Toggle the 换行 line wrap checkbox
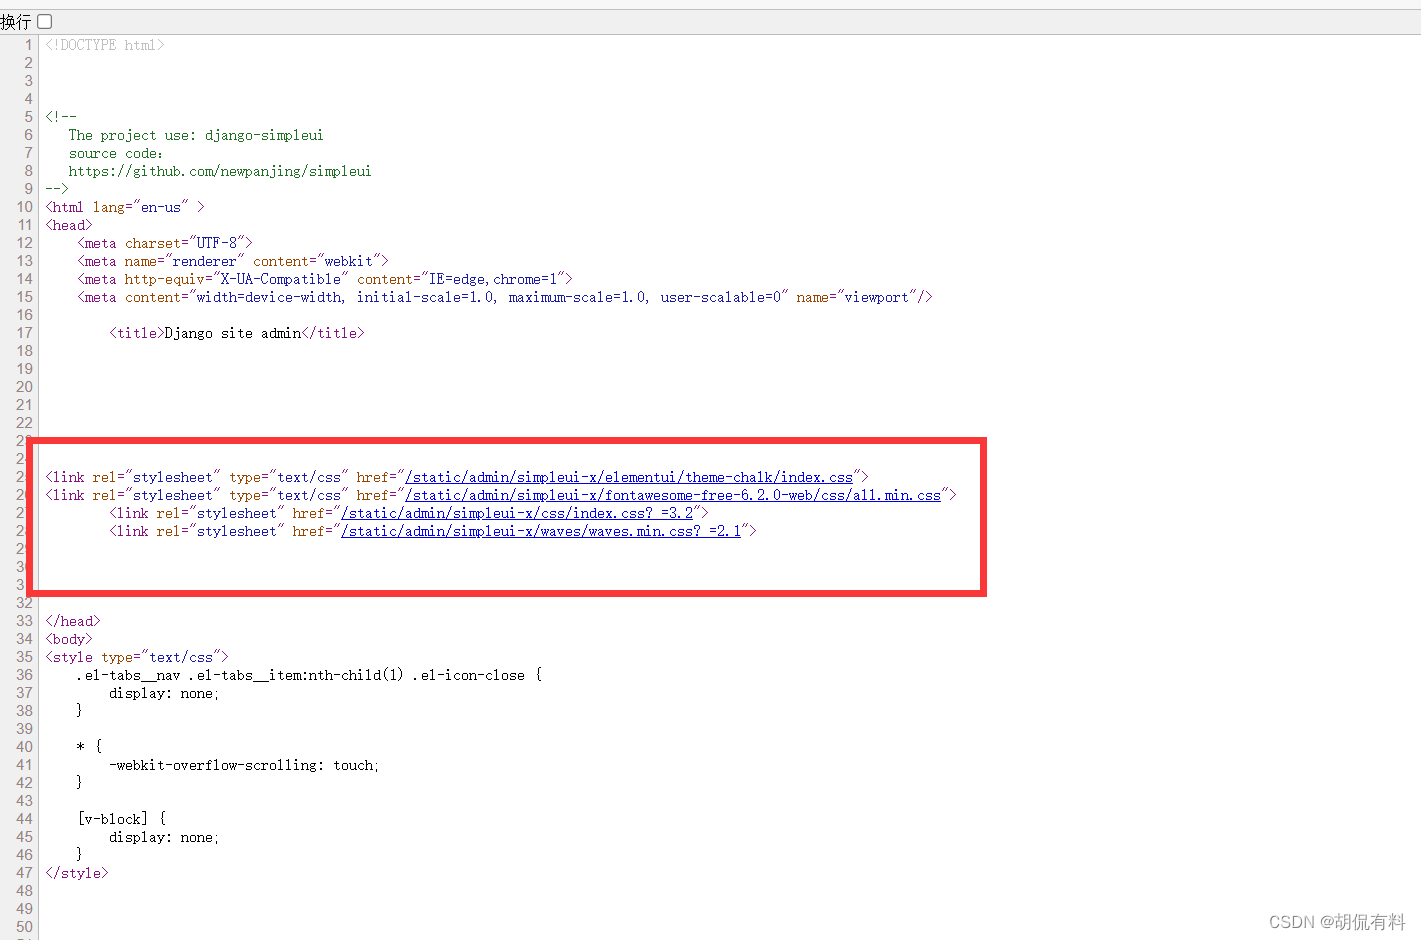Image resolution: width=1421 pixels, height=940 pixels. click(x=44, y=21)
